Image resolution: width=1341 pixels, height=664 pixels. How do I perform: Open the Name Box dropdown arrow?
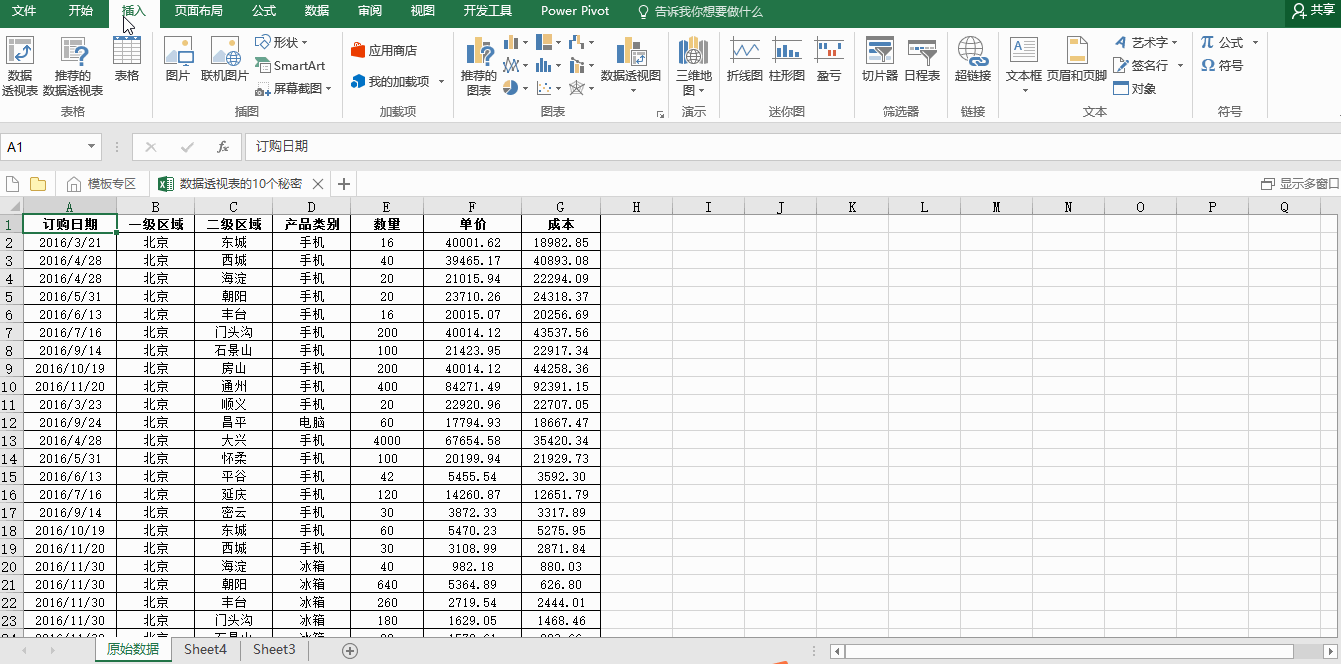point(92,147)
